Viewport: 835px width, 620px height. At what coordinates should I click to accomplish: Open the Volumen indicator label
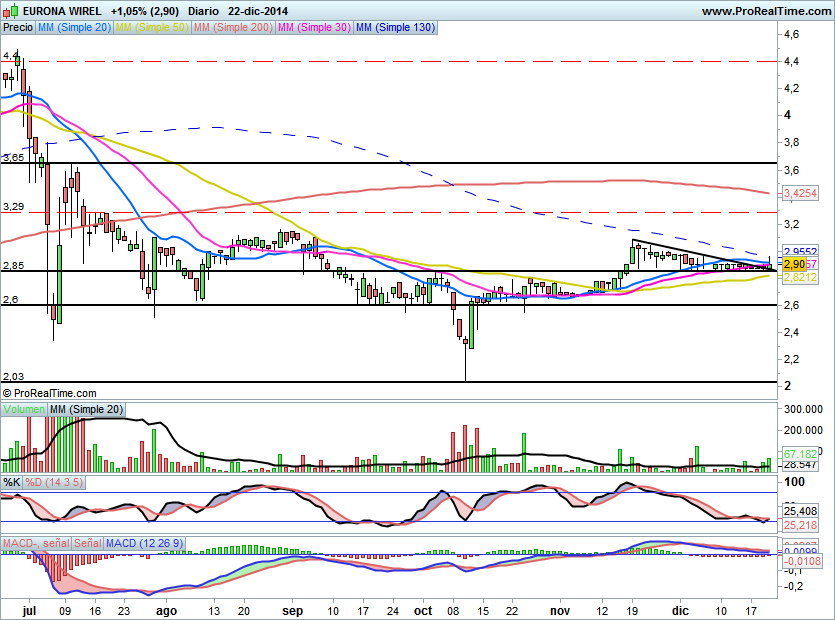[x=24, y=409]
